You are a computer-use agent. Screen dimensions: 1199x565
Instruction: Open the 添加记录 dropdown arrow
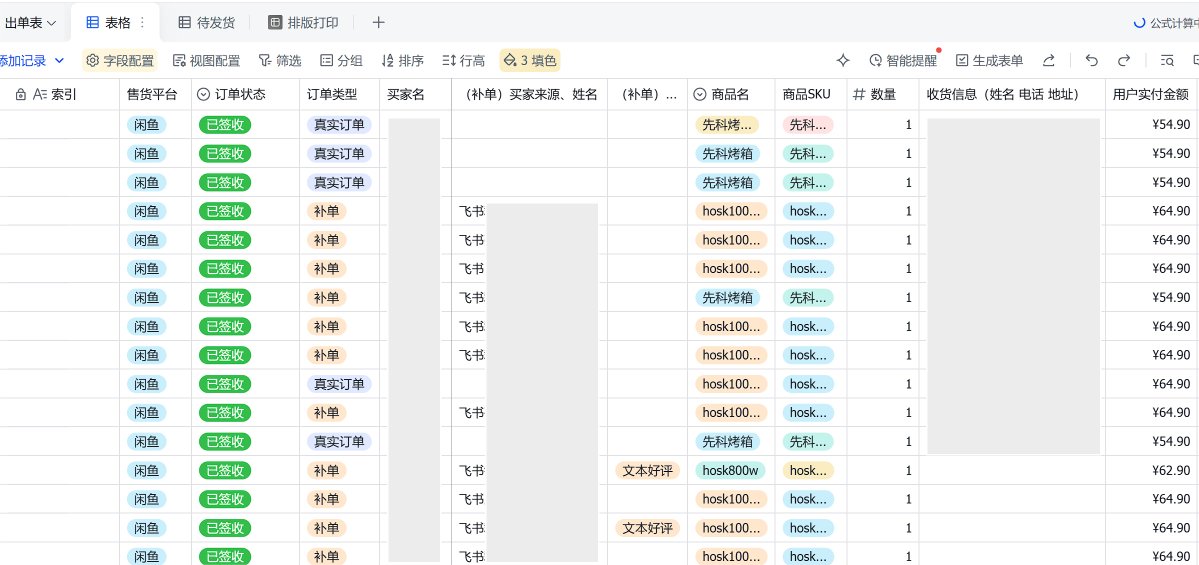tap(60, 60)
